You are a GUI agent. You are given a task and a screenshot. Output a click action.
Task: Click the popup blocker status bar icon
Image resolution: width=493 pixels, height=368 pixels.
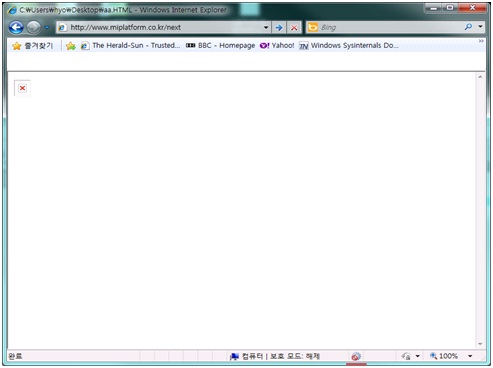point(356,356)
